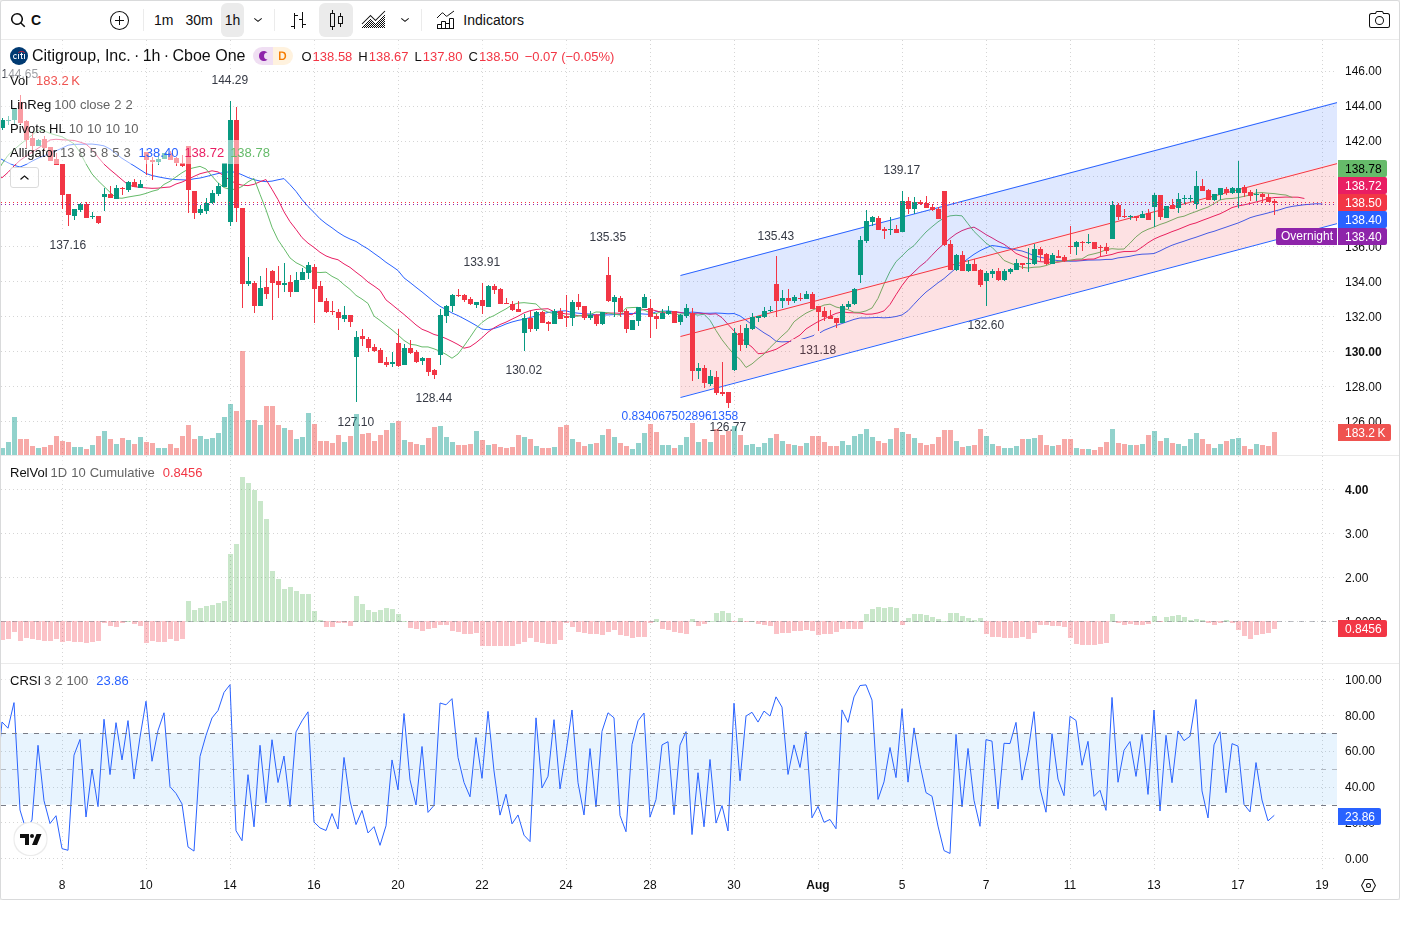Select the 1h interval
Screen dimensions: 1420x950
click(x=232, y=20)
